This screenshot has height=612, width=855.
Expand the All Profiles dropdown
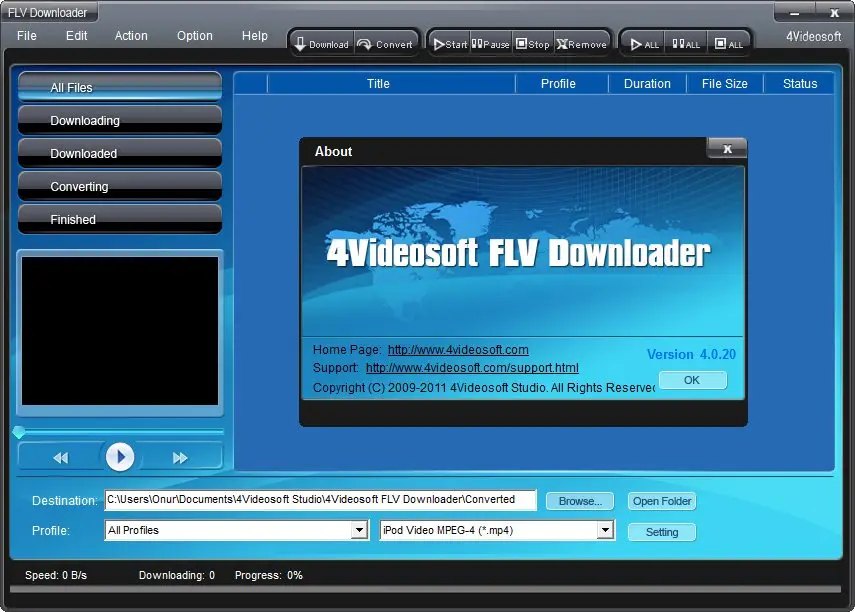click(x=359, y=530)
